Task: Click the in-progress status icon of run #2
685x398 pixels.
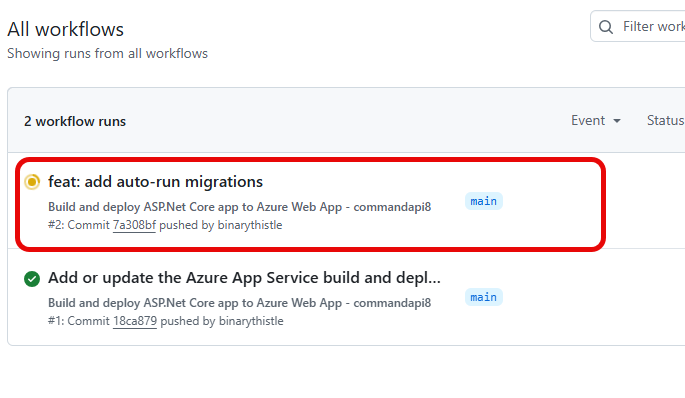Action: (x=32, y=182)
